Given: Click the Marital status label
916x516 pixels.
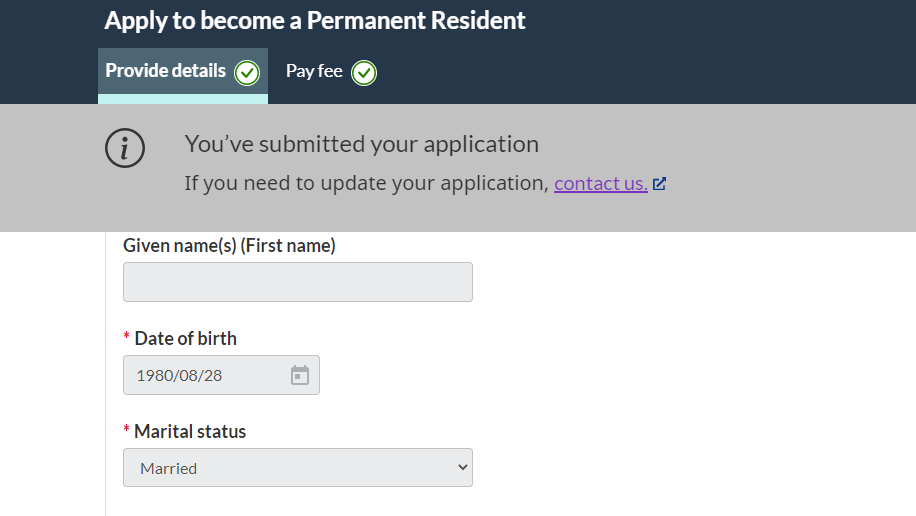Looking at the screenshot, I should click(x=190, y=432).
